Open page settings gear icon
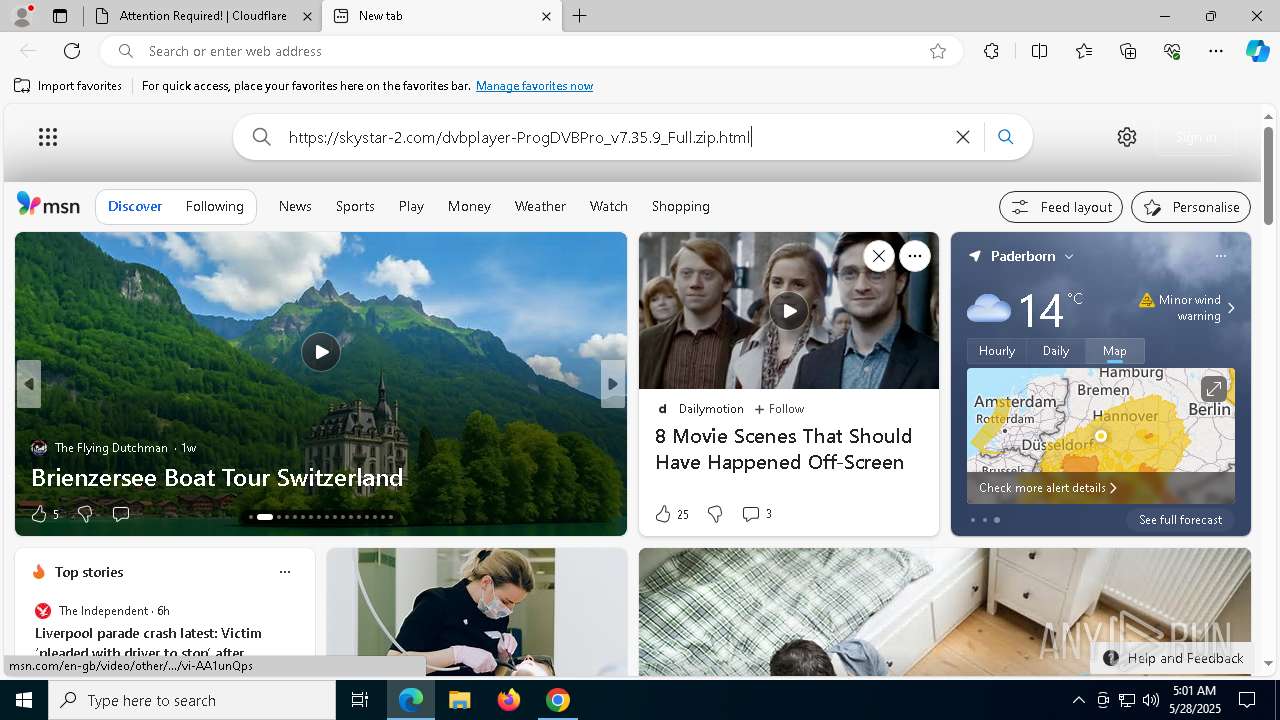The height and width of the screenshot is (720, 1280). pyautogui.click(x=1127, y=137)
